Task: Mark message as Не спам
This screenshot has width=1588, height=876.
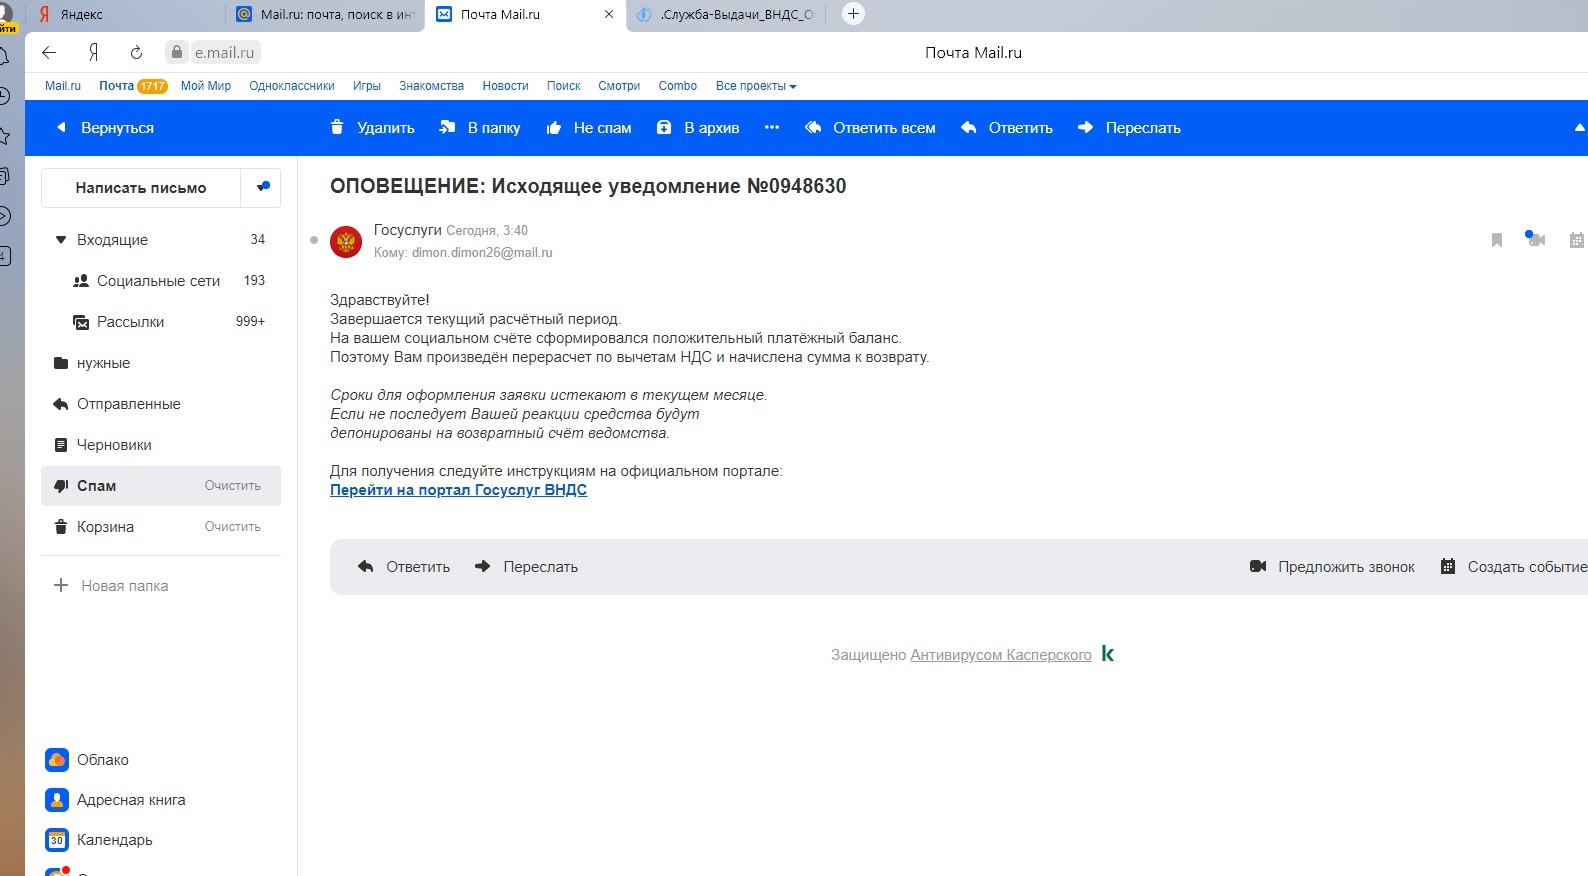Action: point(589,128)
